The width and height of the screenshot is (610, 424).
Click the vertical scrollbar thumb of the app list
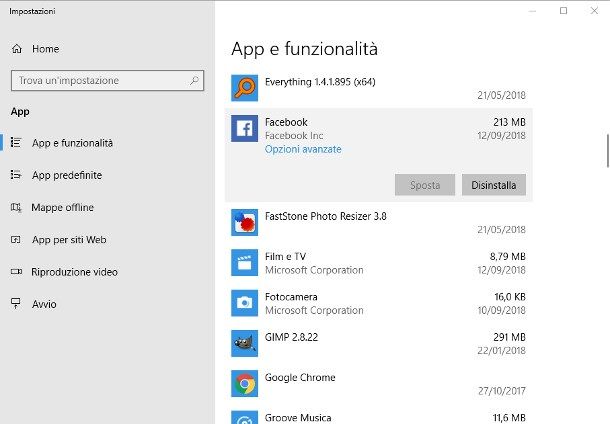pyautogui.click(x=608, y=151)
